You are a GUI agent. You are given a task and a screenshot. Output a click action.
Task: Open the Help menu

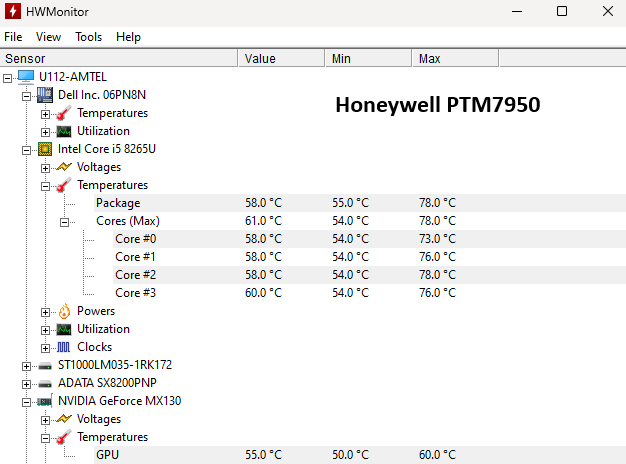(x=128, y=37)
